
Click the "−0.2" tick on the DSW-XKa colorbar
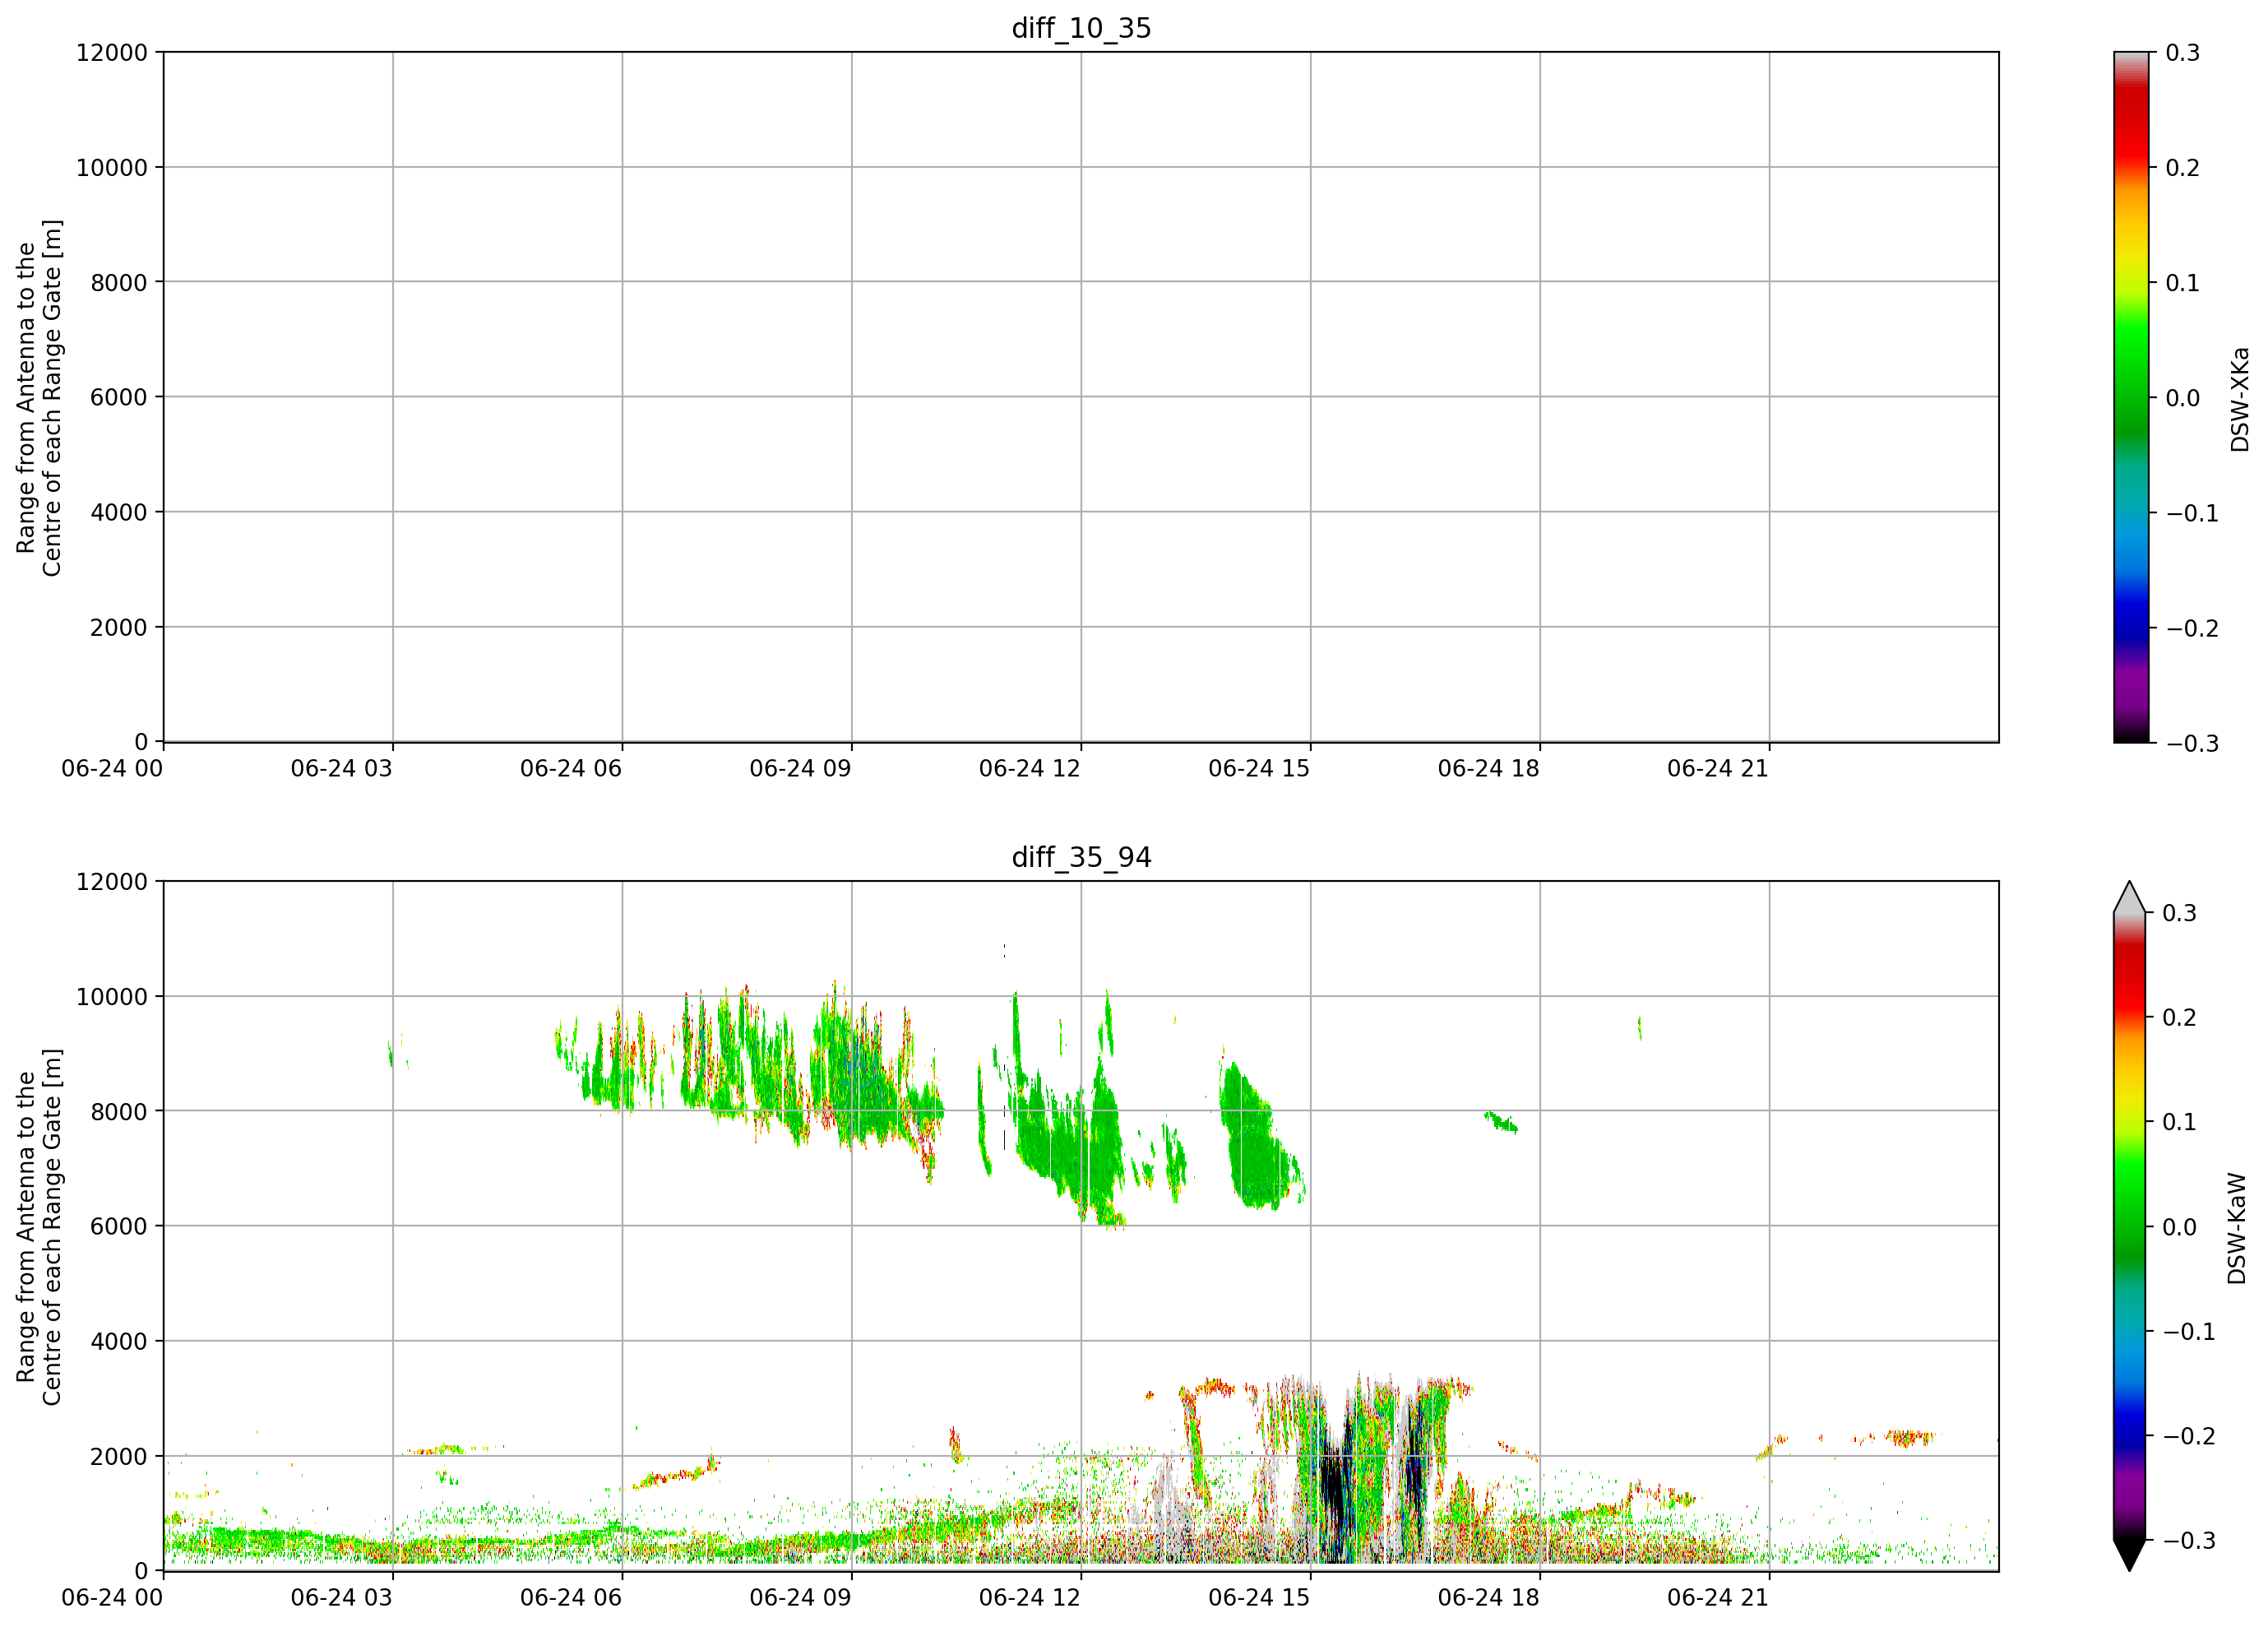click(x=2193, y=629)
